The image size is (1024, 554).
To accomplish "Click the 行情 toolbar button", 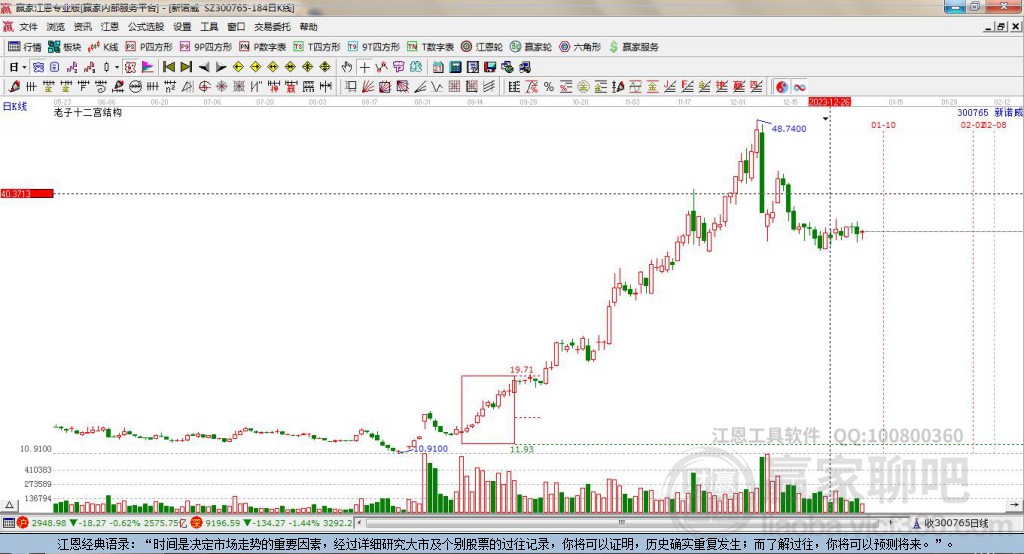I will pyautogui.click(x=24, y=47).
